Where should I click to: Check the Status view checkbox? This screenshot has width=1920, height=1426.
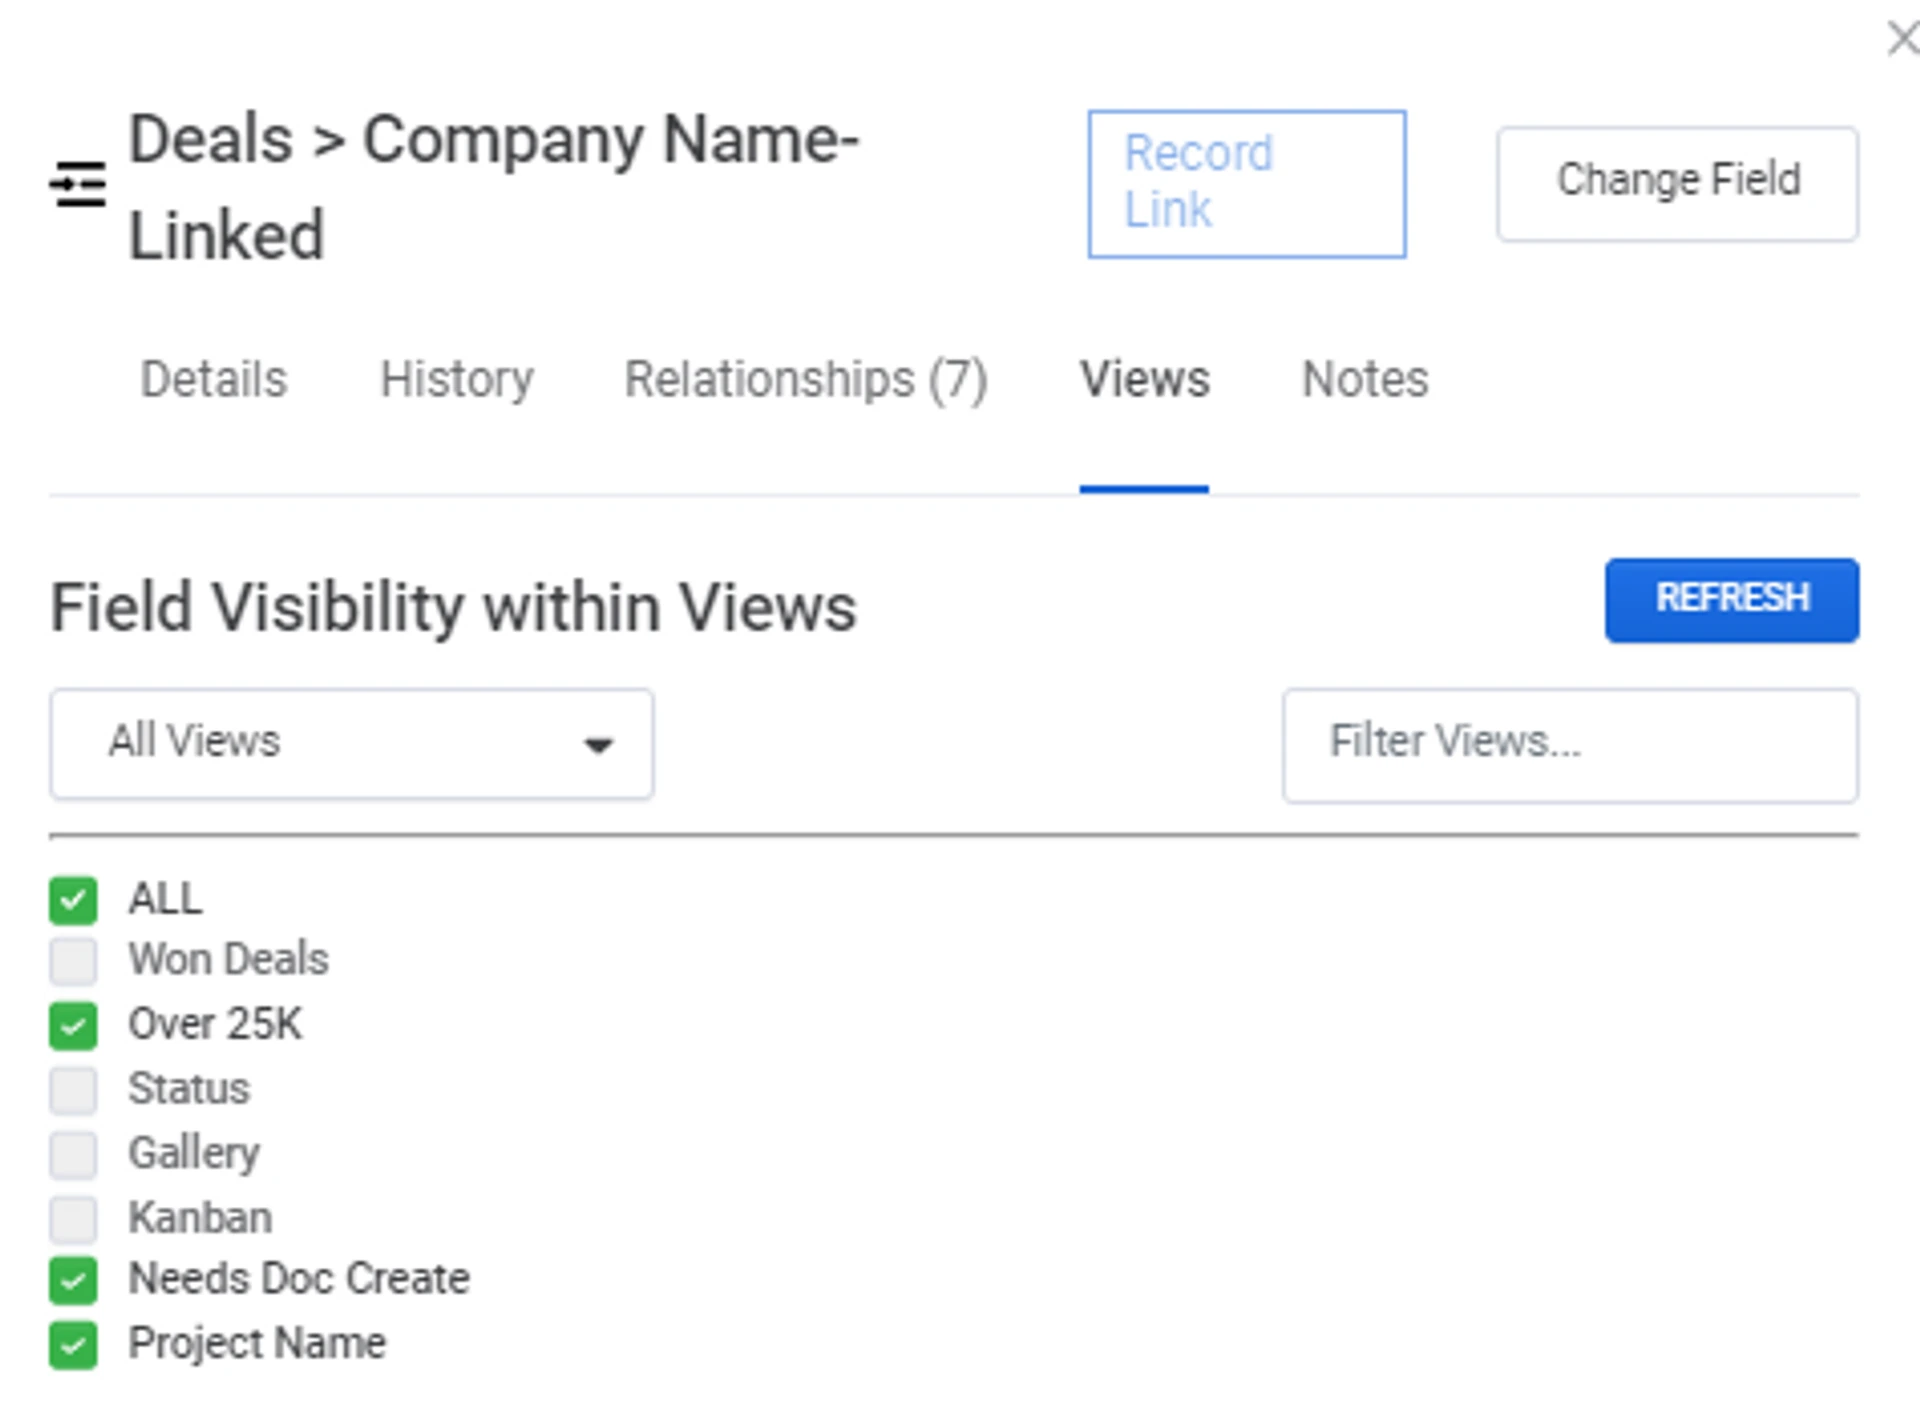point(73,1090)
